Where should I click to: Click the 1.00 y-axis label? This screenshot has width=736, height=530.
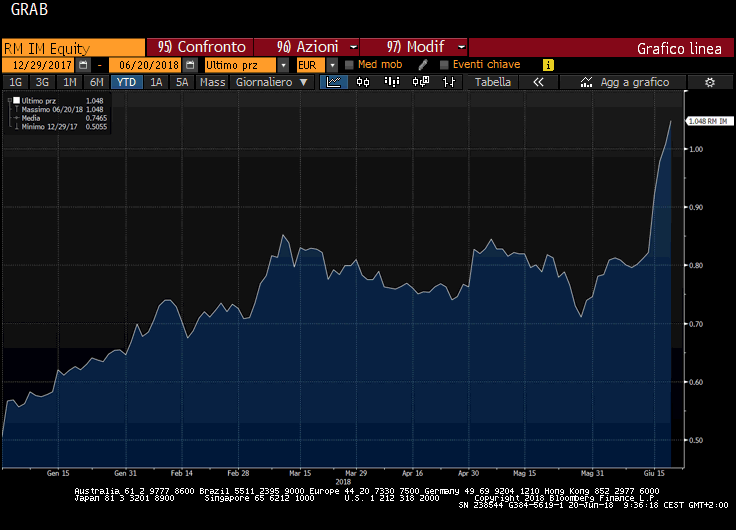pos(696,149)
